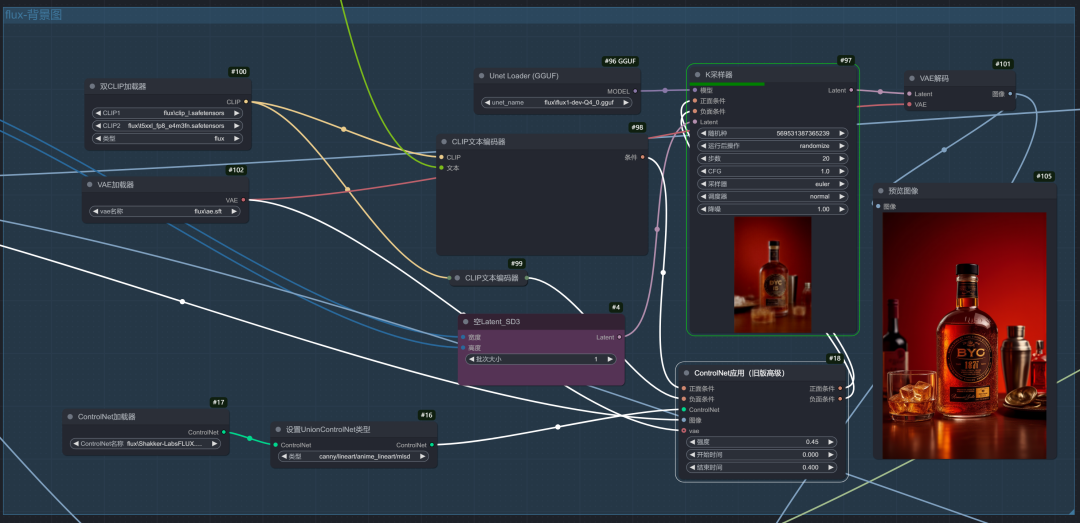This screenshot has width=1080, height=523.
Task: Click the 图像 output port on VAE解码
Action: [x=1010, y=94]
